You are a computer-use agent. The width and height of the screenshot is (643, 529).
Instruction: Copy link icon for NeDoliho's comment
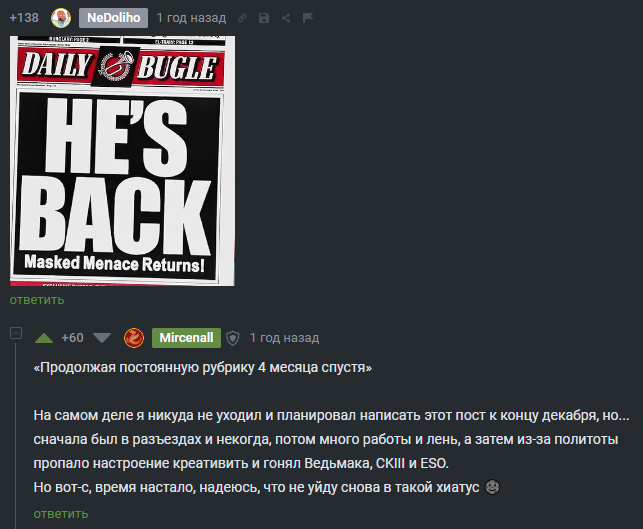point(242,18)
